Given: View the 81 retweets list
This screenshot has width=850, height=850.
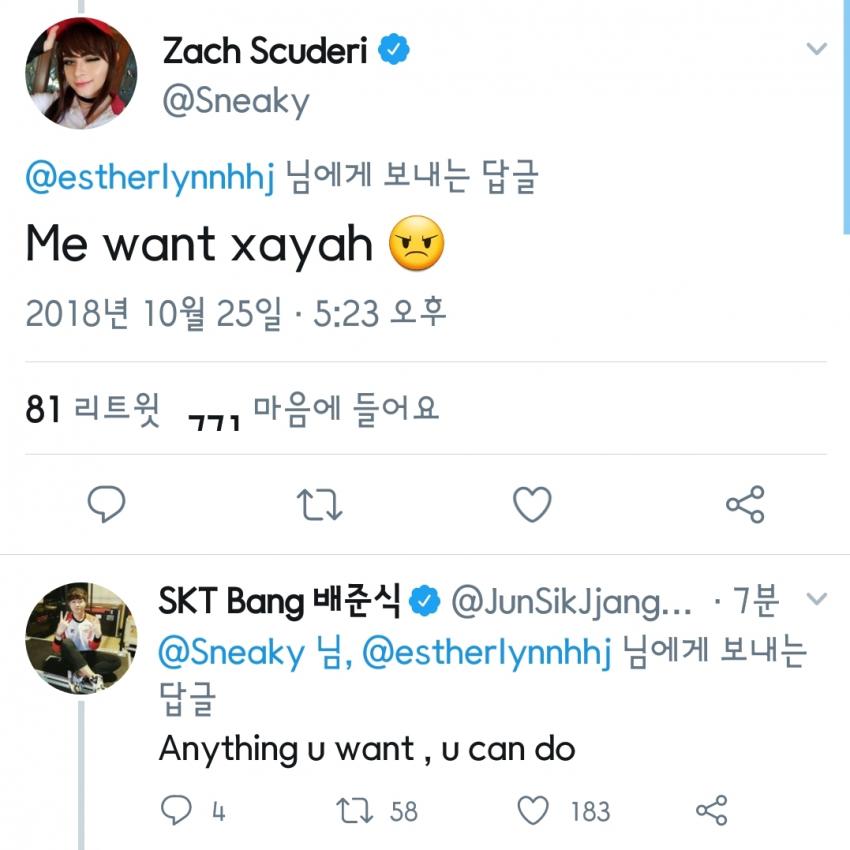Looking at the screenshot, I should click(x=92, y=410).
